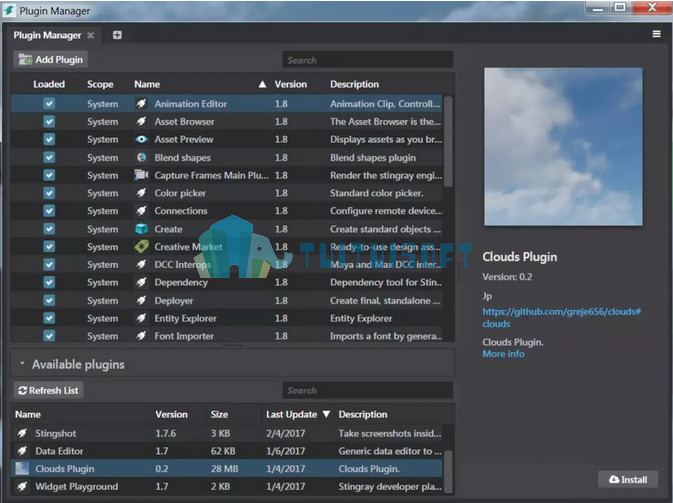The height and width of the screenshot is (503, 673).
Task: Select the DCC Interops plugin name
Action: pyautogui.click(x=182, y=264)
